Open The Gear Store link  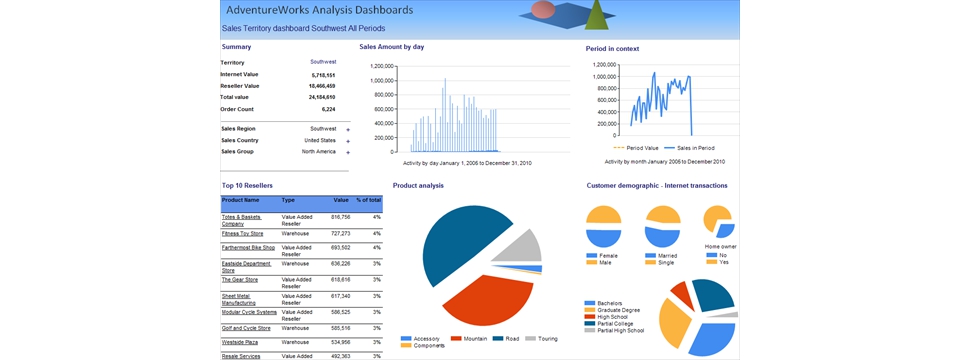239,279
